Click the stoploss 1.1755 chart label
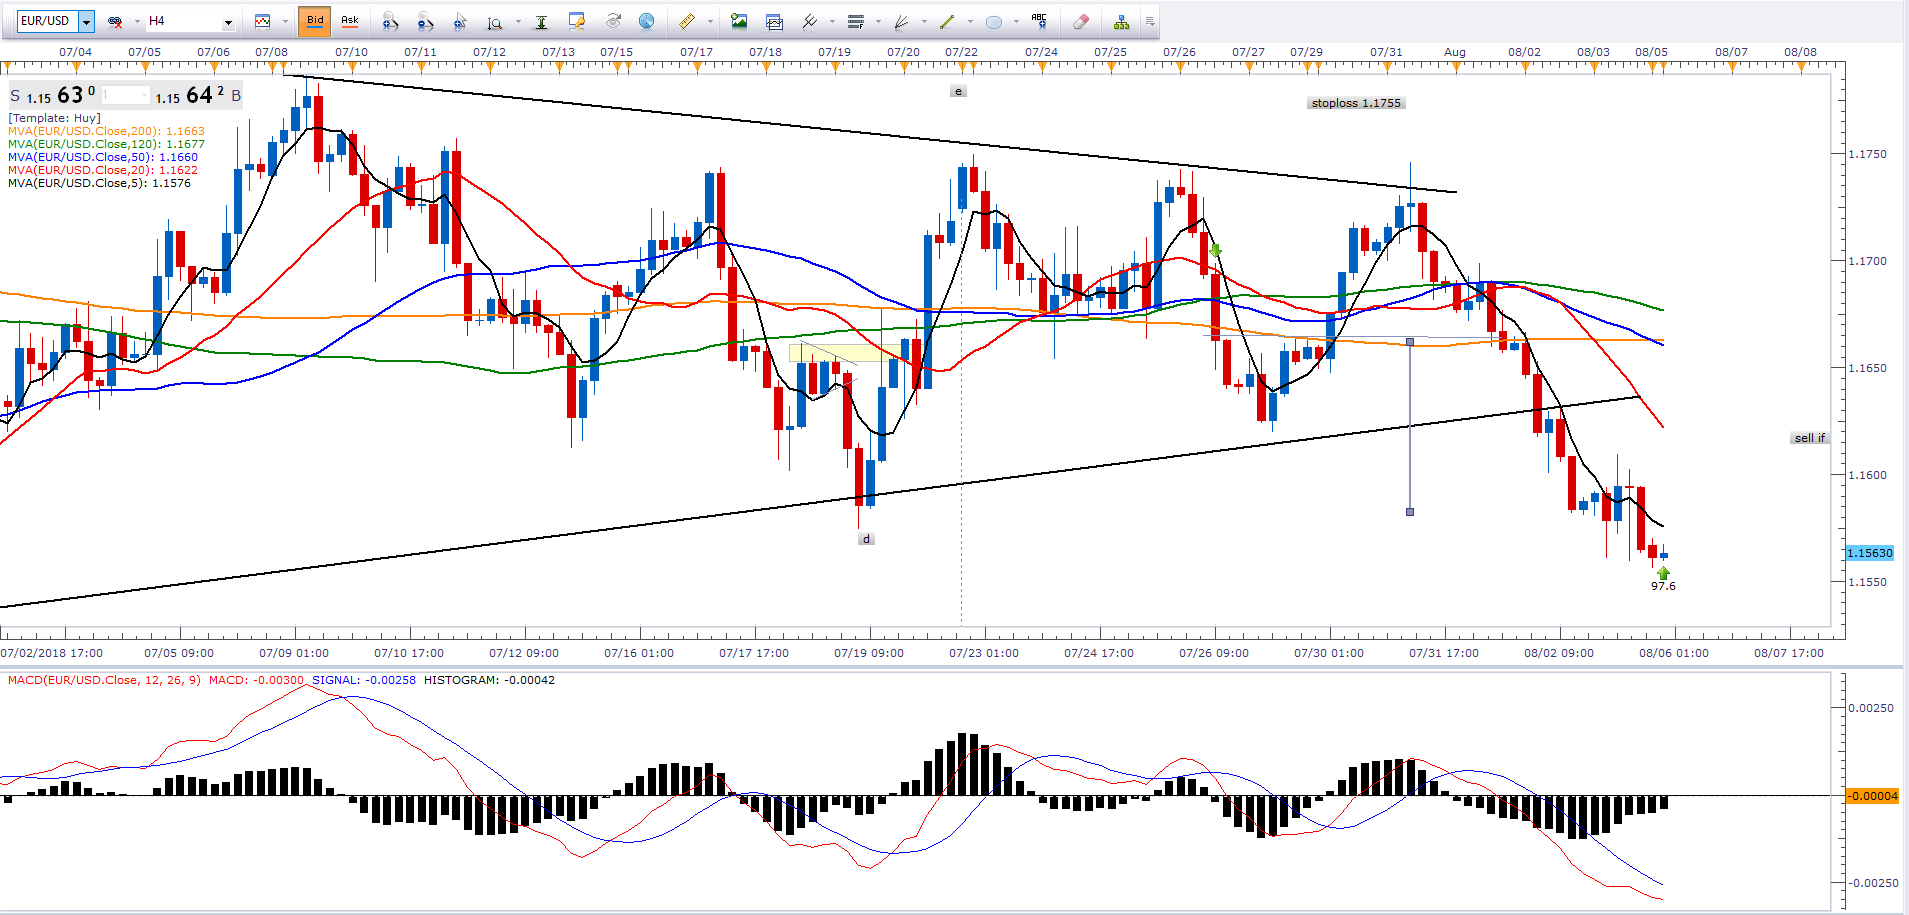This screenshot has height=915, width=1909. point(1355,103)
